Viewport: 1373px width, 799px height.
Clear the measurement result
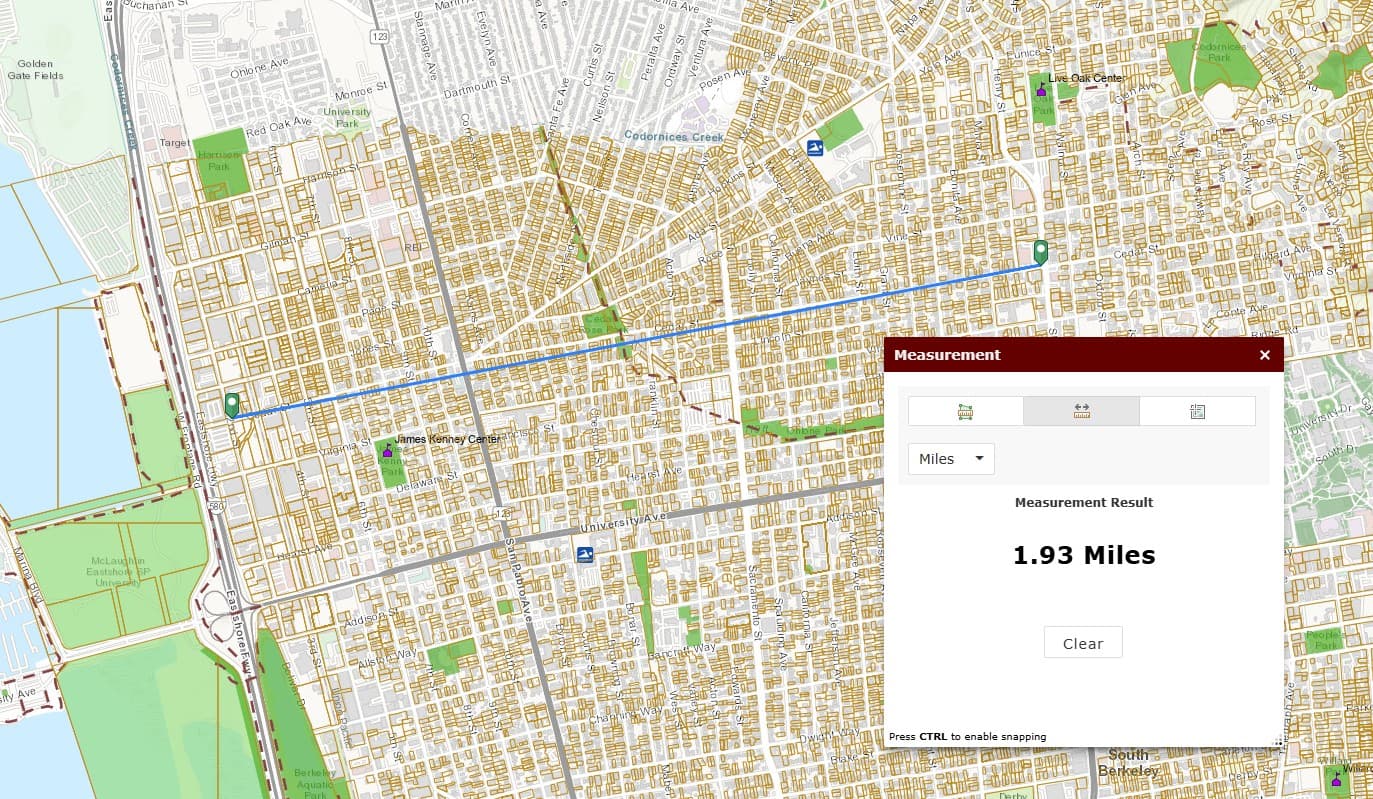1083,643
